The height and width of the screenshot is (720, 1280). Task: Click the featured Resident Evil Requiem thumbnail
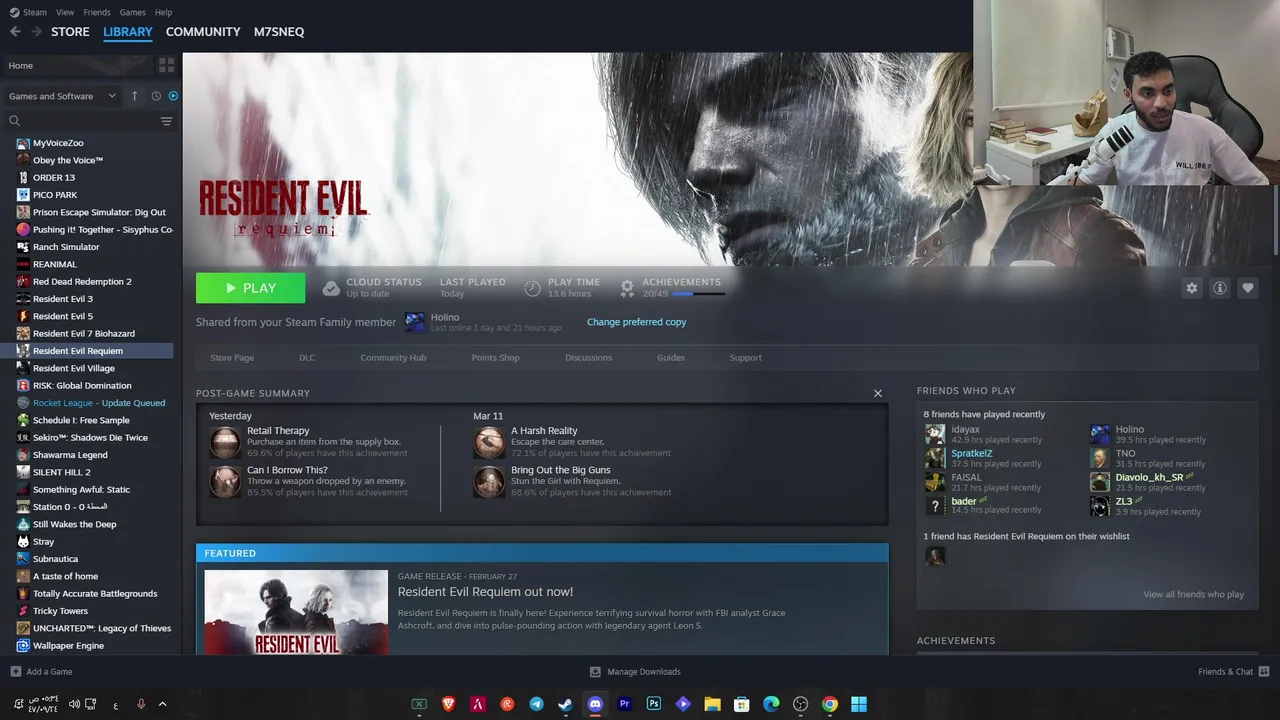(296, 612)
